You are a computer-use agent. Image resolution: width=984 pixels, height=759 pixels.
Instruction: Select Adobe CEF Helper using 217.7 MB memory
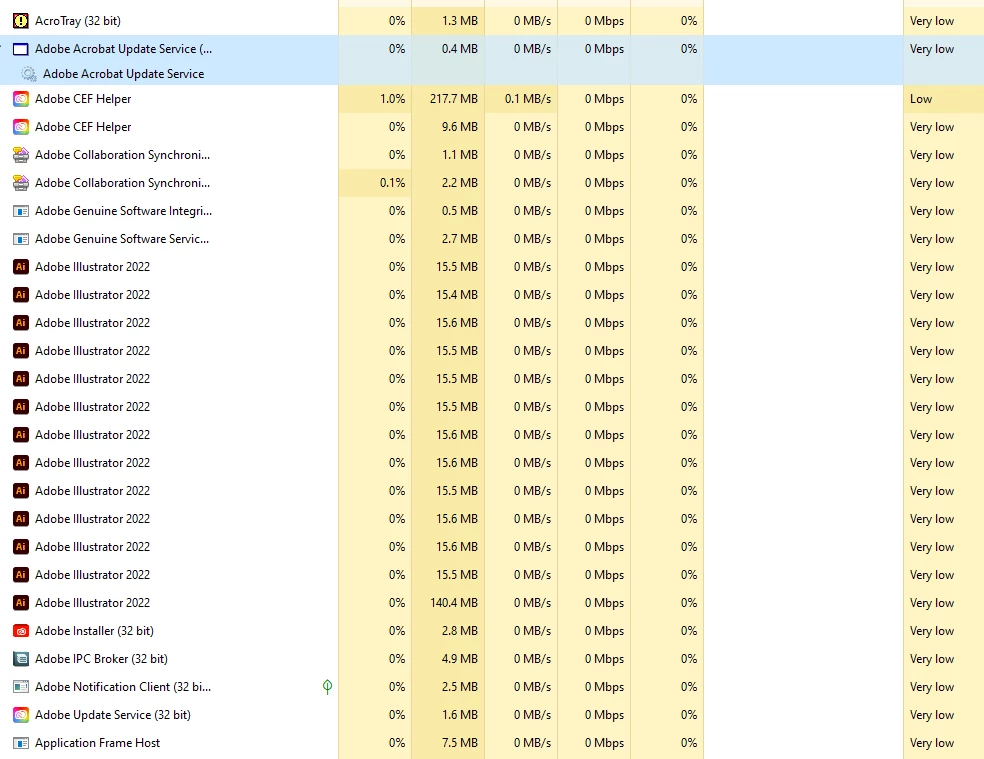[x=83, y=99]
